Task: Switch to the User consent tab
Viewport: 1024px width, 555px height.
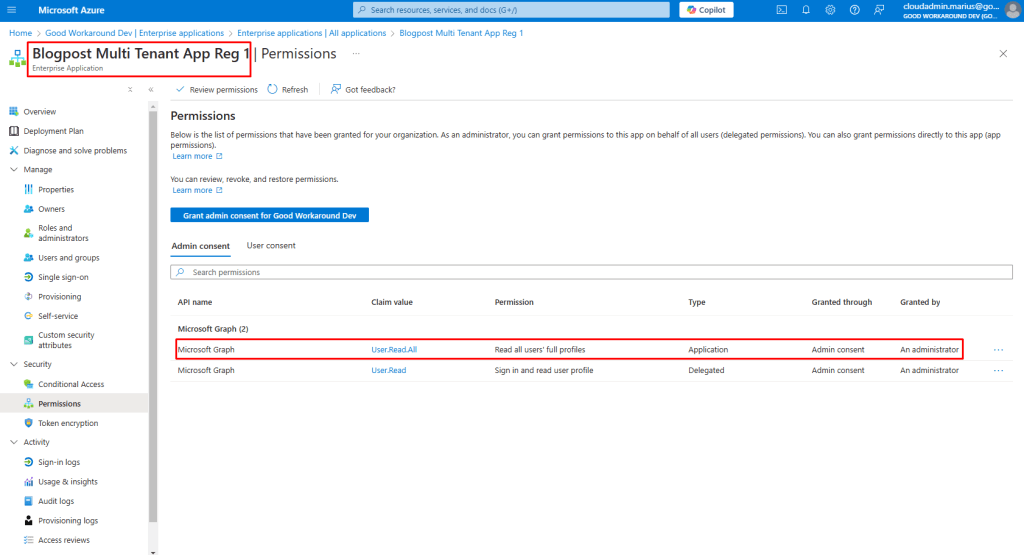Action: [x=271, y=246]
